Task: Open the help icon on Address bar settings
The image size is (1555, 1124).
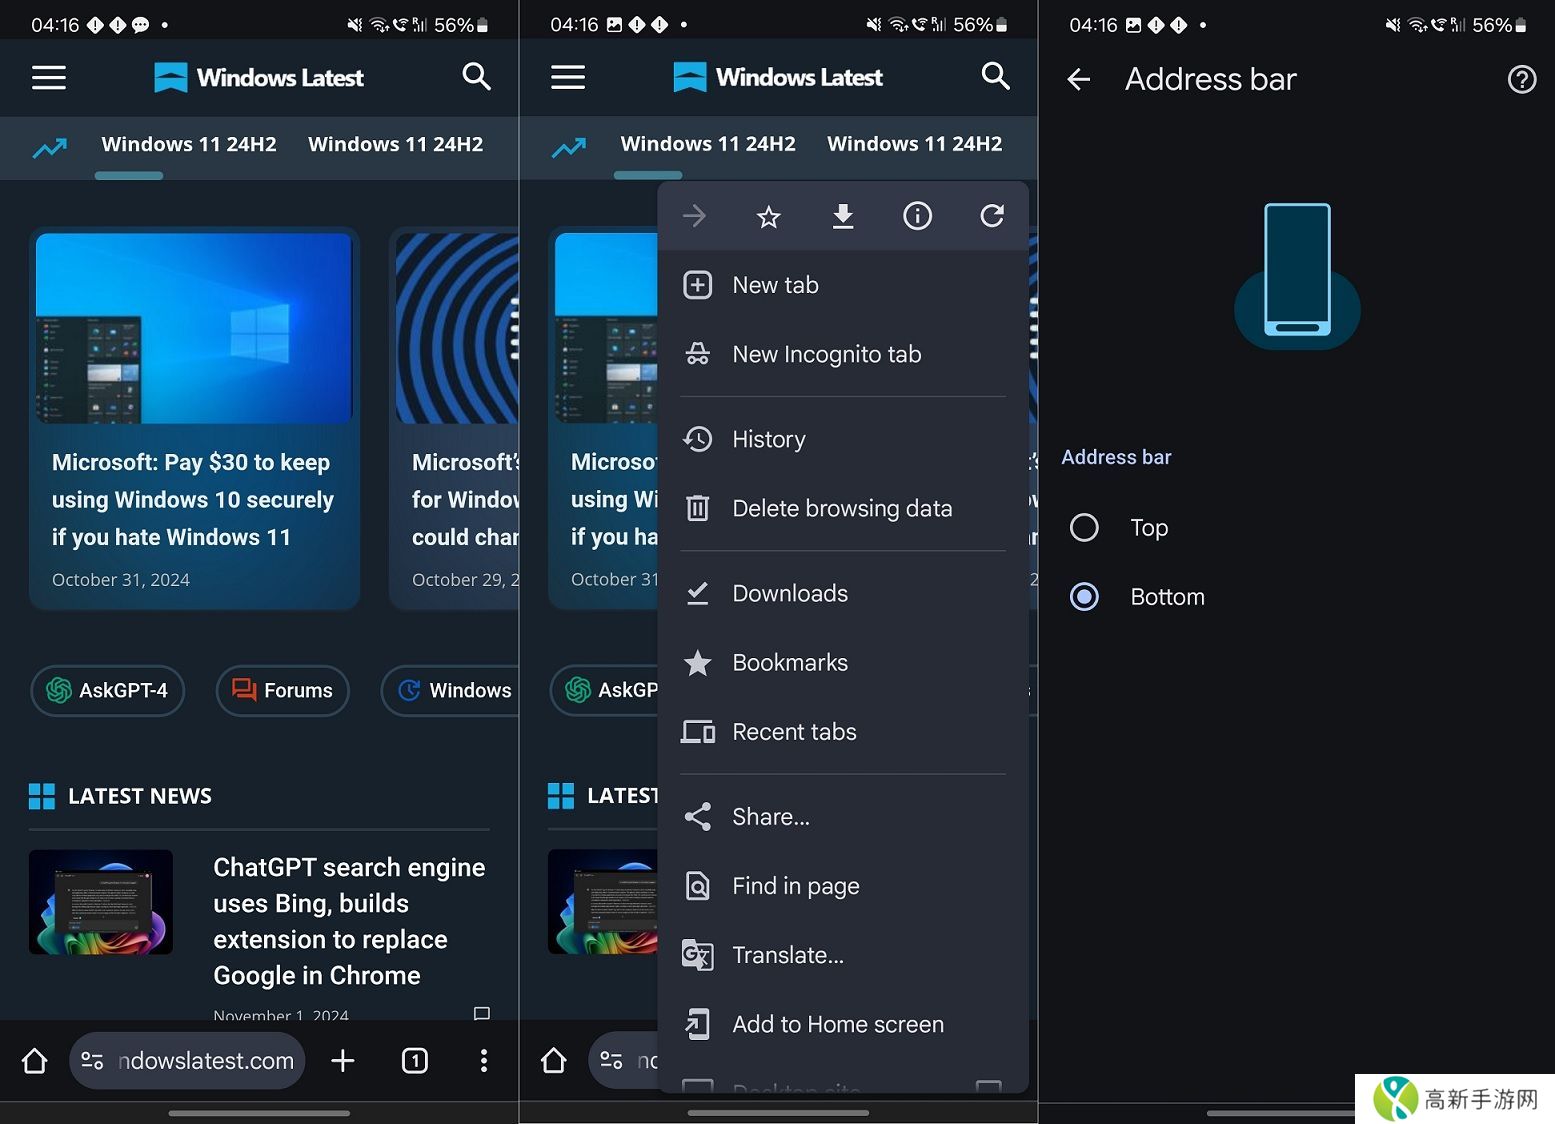Action: pos(1521,79)
